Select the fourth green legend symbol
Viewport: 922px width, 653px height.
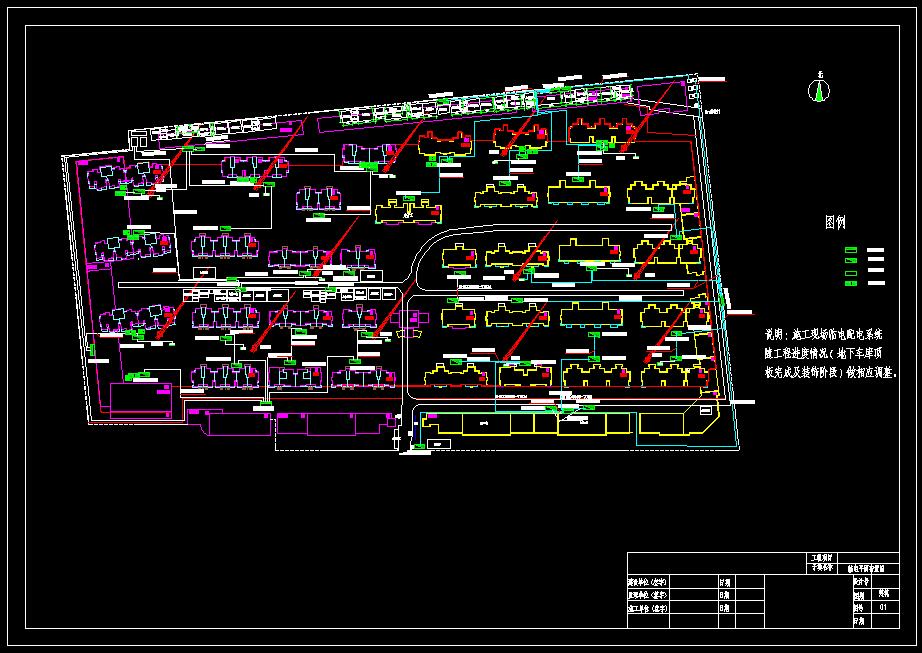pos(851,284)
